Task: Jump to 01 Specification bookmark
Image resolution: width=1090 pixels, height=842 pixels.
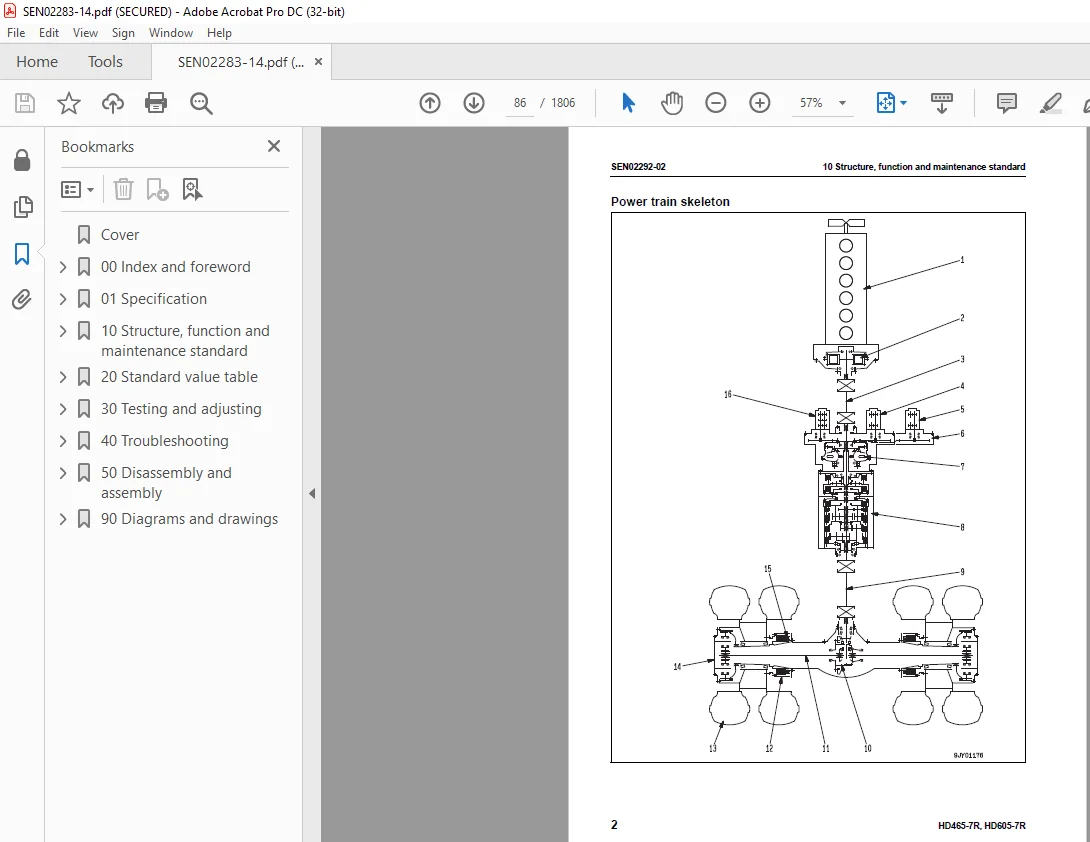Action: pyautogui.click(x=154, y=299)
